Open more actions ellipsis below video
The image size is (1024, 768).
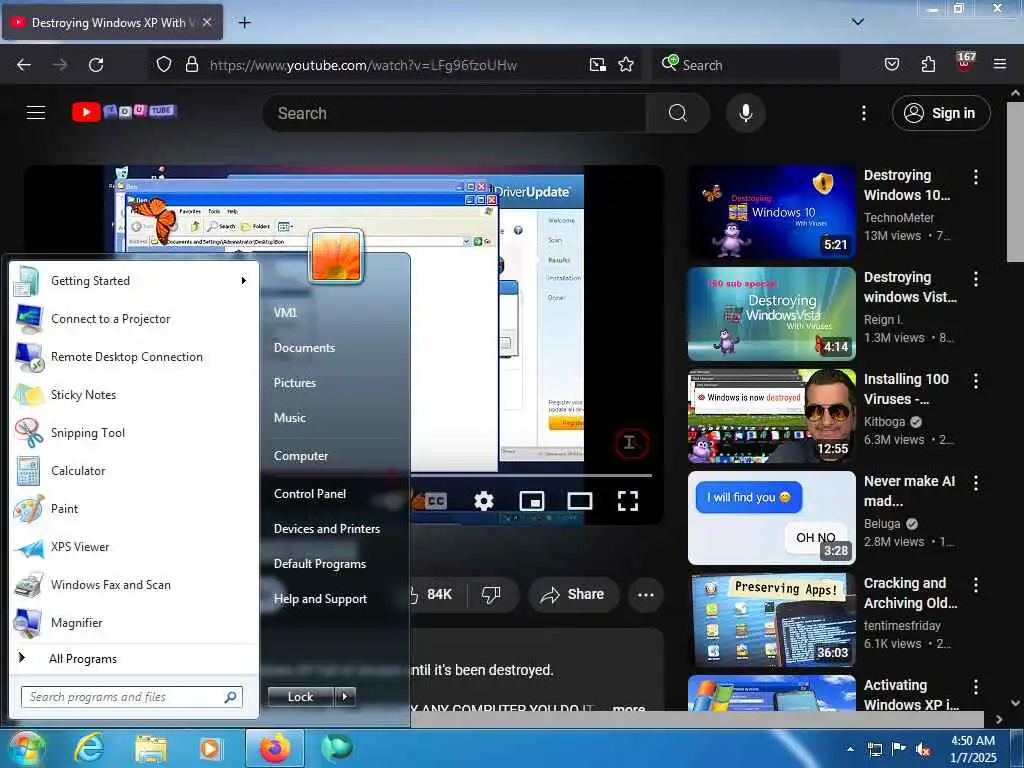(646, 594)
